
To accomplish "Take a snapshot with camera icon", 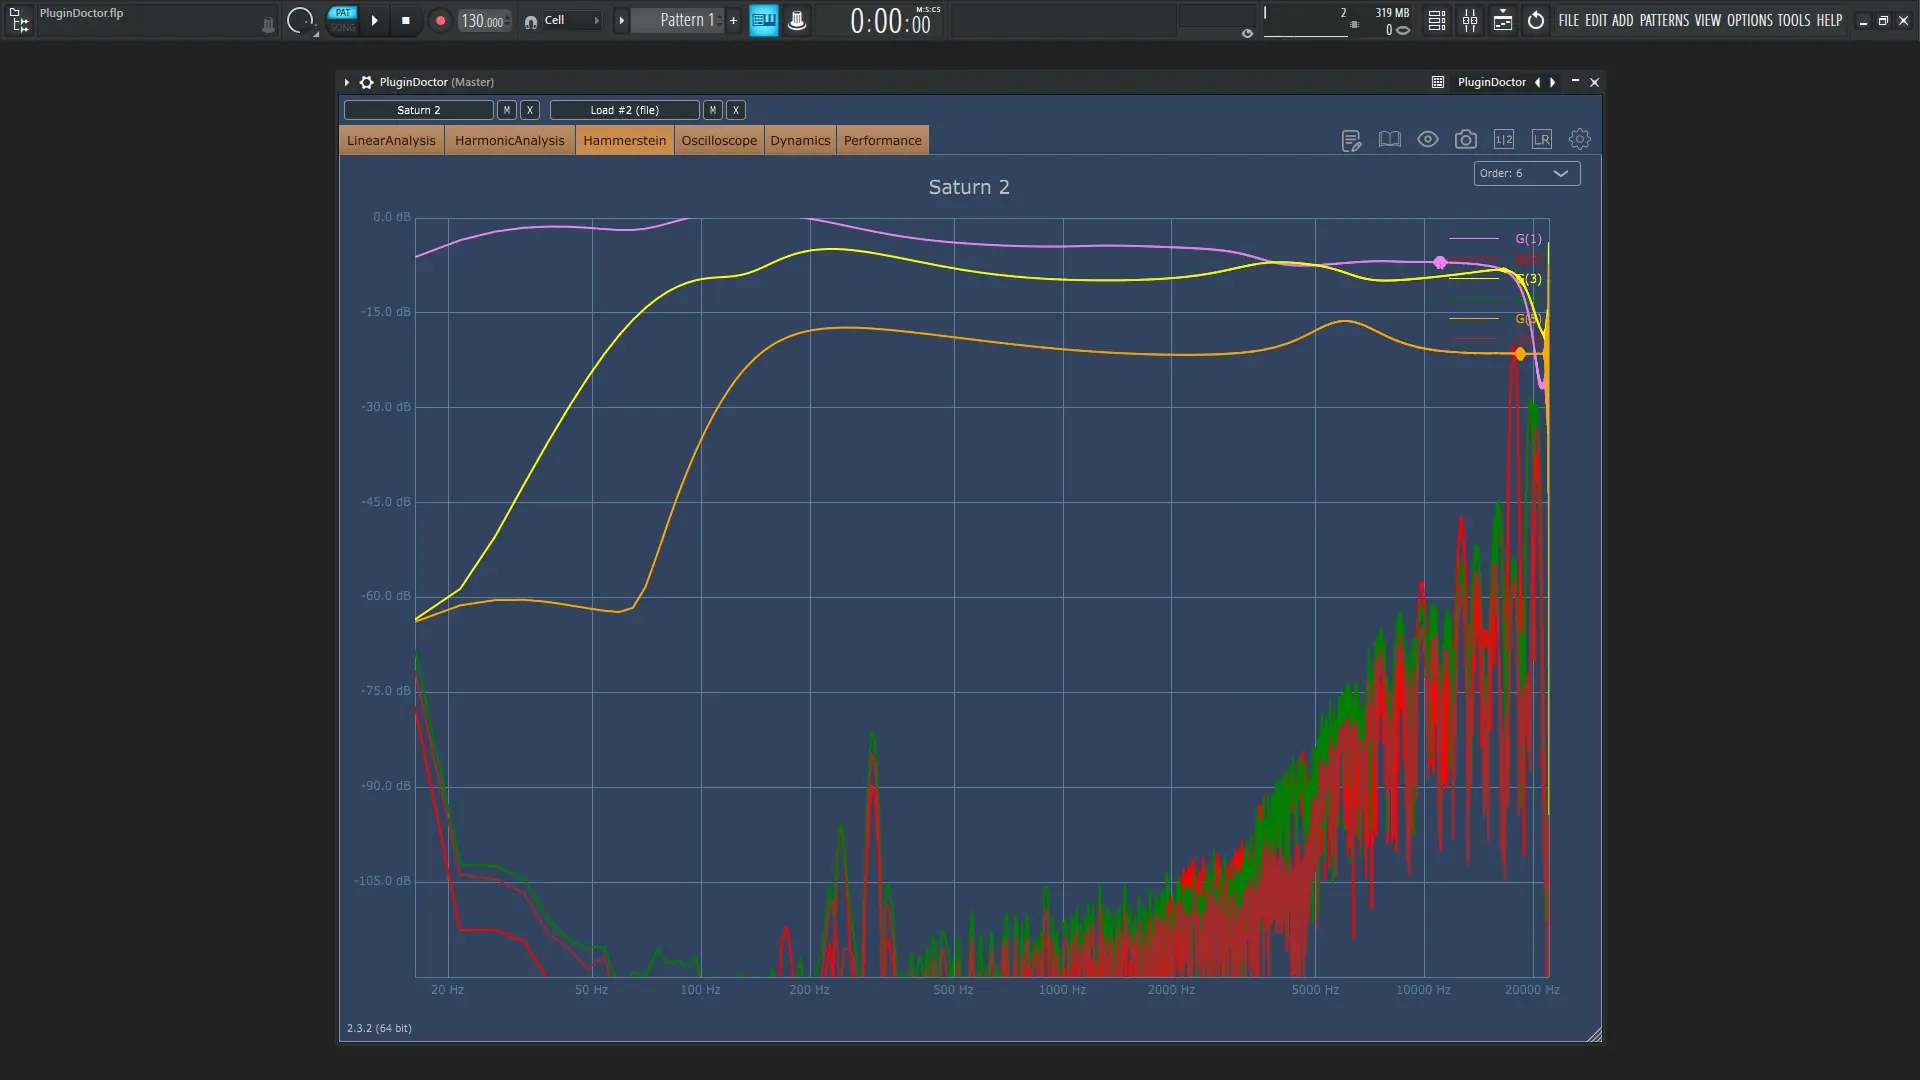I will [x=1465, y=140].
